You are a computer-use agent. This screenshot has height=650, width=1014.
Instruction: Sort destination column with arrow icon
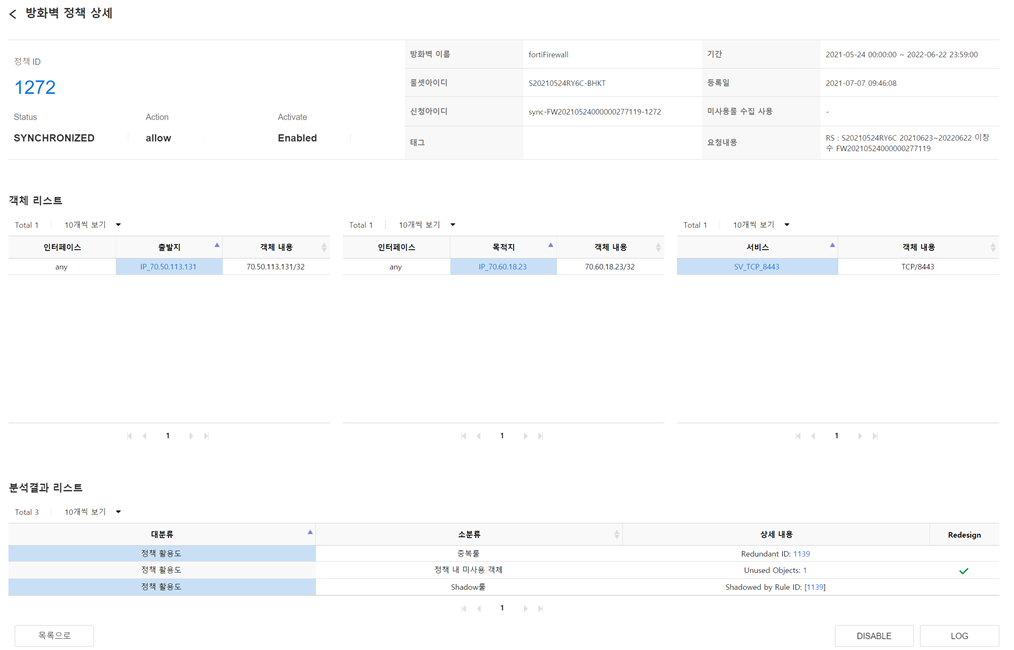(550, 245)
